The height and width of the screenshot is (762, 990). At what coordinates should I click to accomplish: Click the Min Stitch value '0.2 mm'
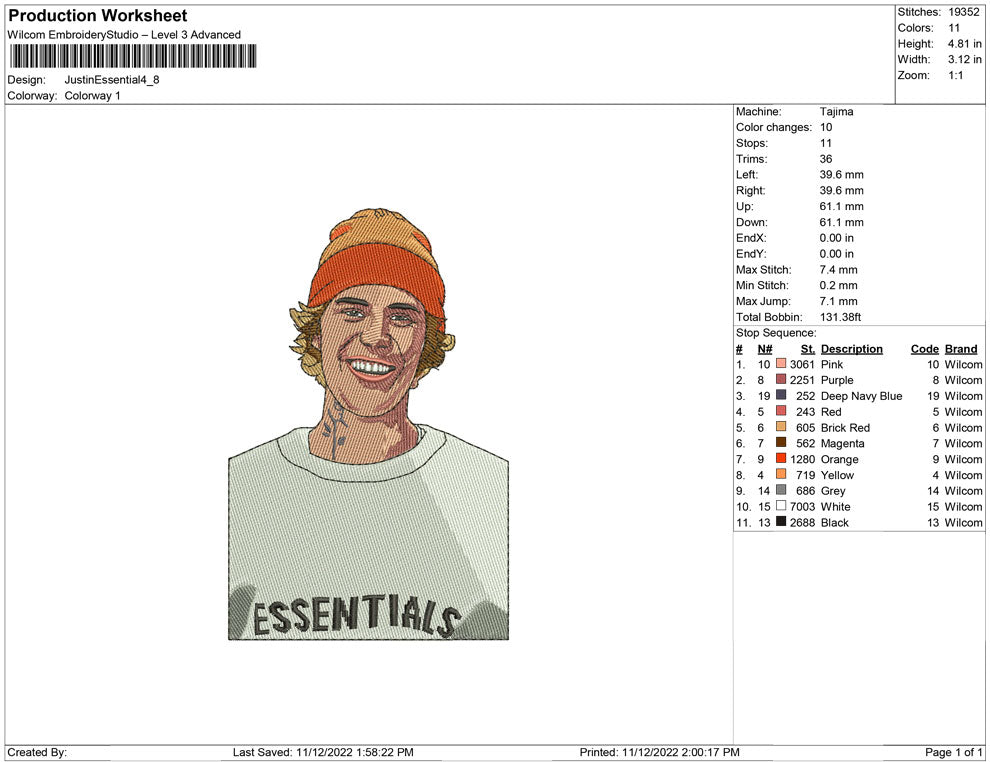(838, 285)
